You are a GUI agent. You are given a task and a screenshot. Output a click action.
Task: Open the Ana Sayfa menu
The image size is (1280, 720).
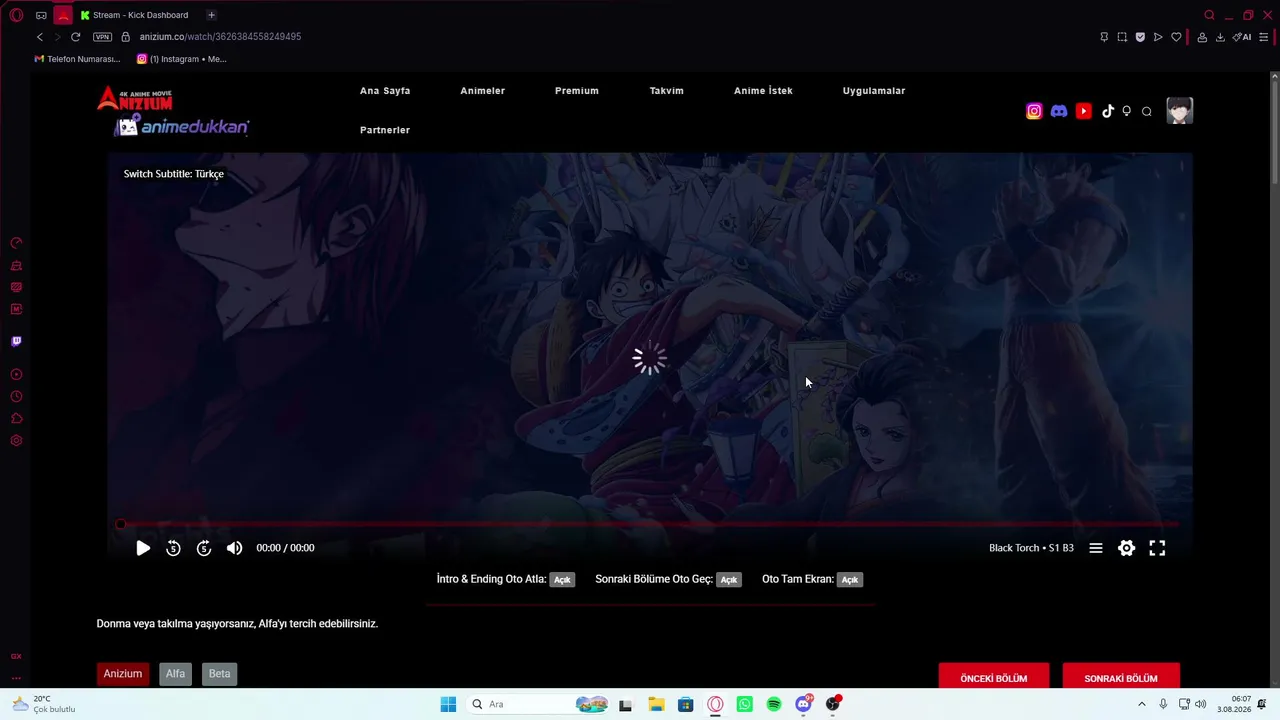click(x=385, y=91)
